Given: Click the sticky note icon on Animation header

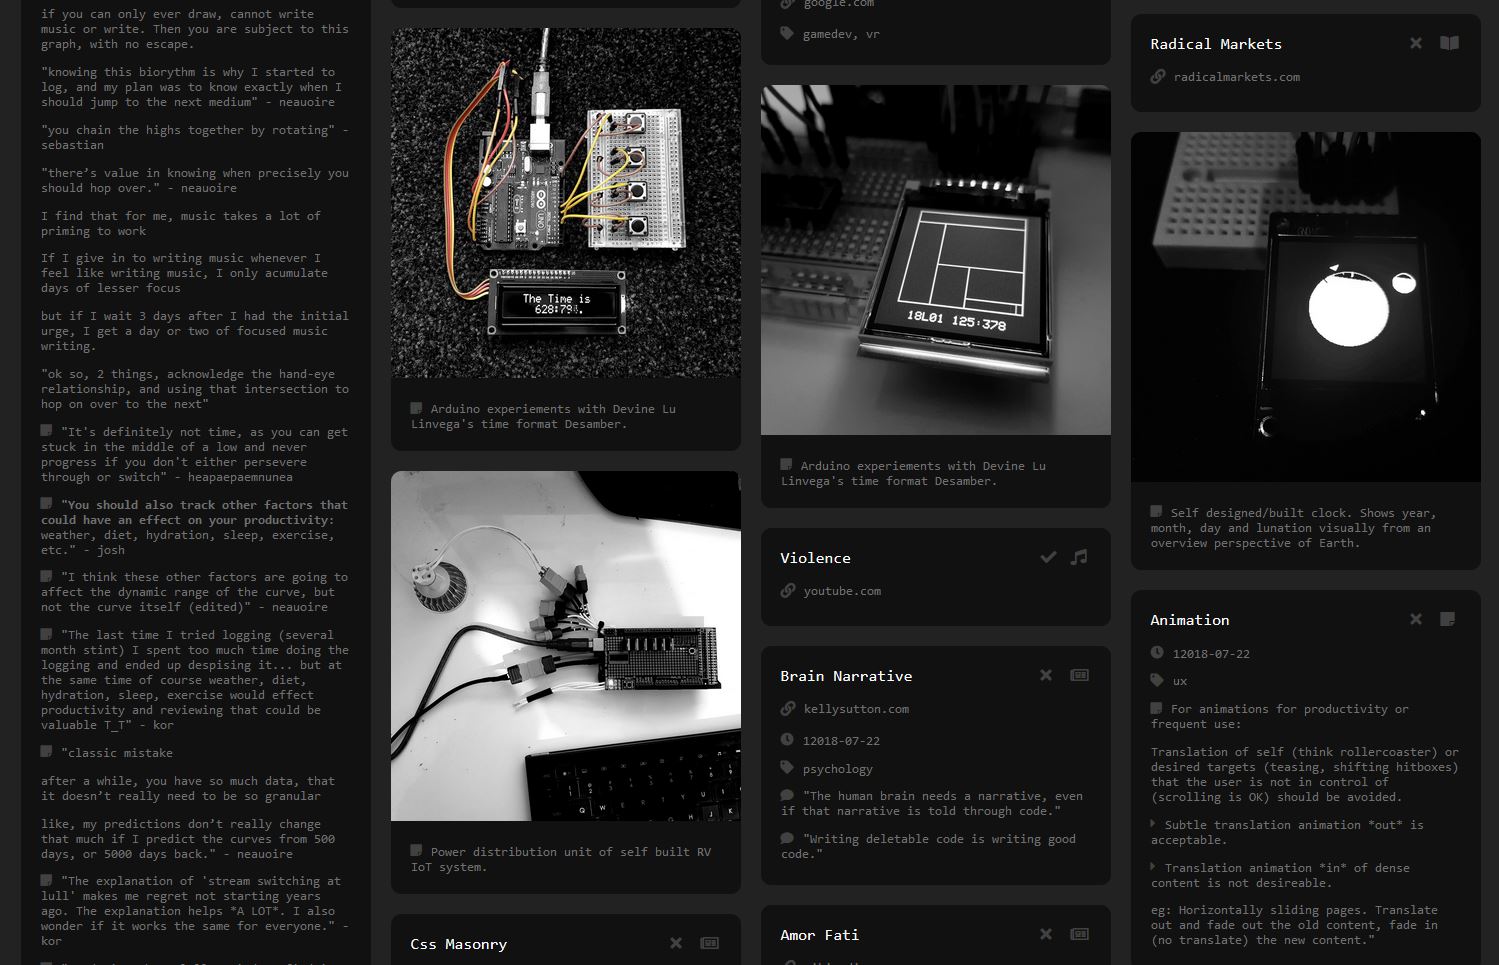Looking at the screenshot, I should coord(1447,619).
